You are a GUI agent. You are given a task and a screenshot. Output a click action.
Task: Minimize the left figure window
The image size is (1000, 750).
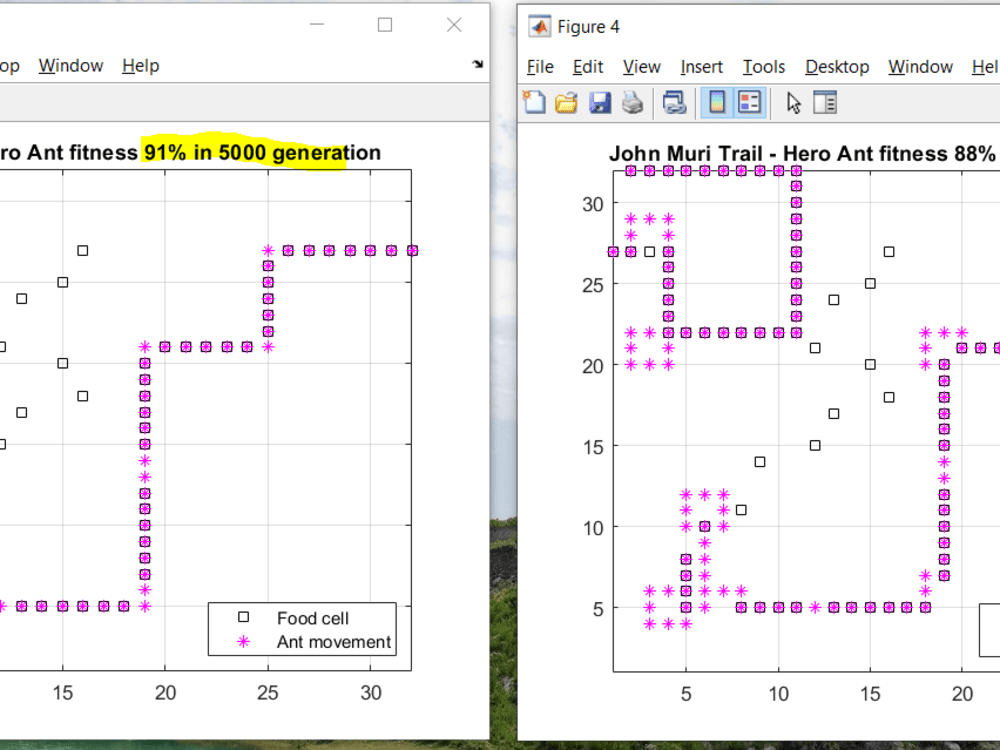click(317, 24)
